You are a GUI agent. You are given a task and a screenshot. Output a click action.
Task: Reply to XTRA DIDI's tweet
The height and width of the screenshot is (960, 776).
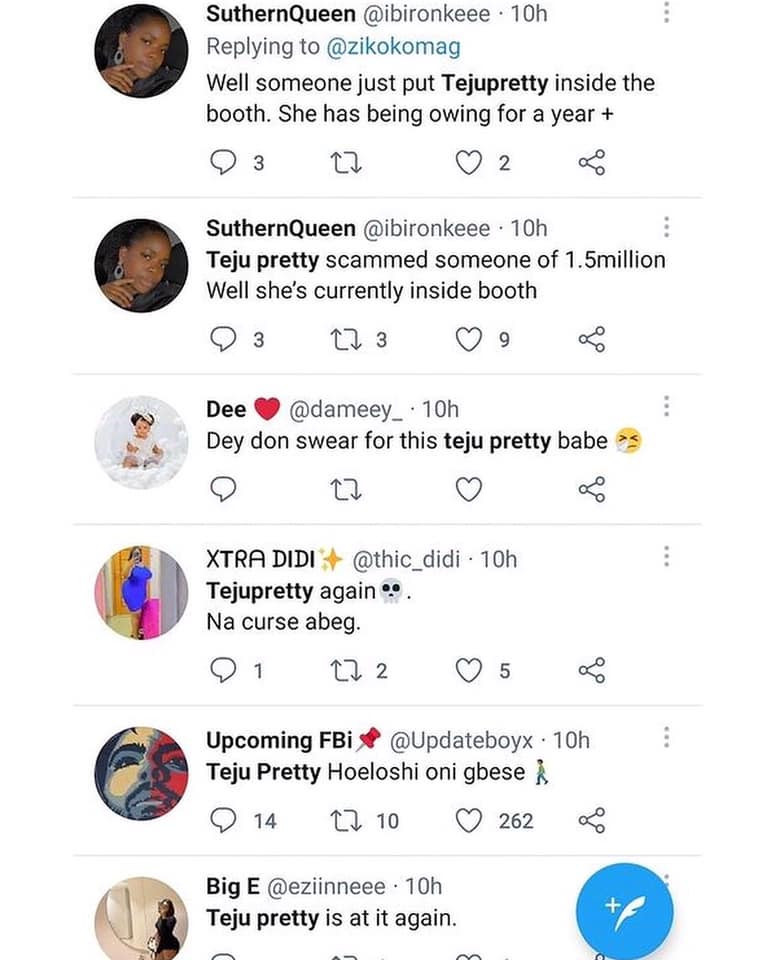224,670
